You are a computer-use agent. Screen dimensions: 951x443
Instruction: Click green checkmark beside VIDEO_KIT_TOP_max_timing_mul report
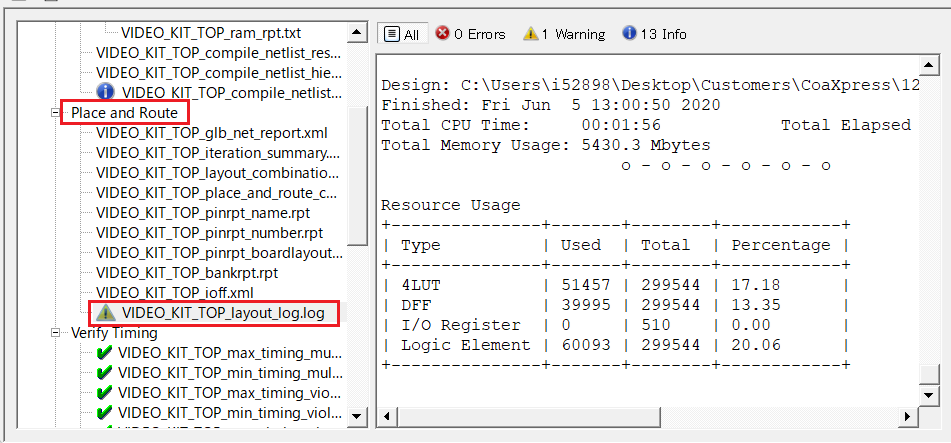pyautogui.click(x=104, y=353)
